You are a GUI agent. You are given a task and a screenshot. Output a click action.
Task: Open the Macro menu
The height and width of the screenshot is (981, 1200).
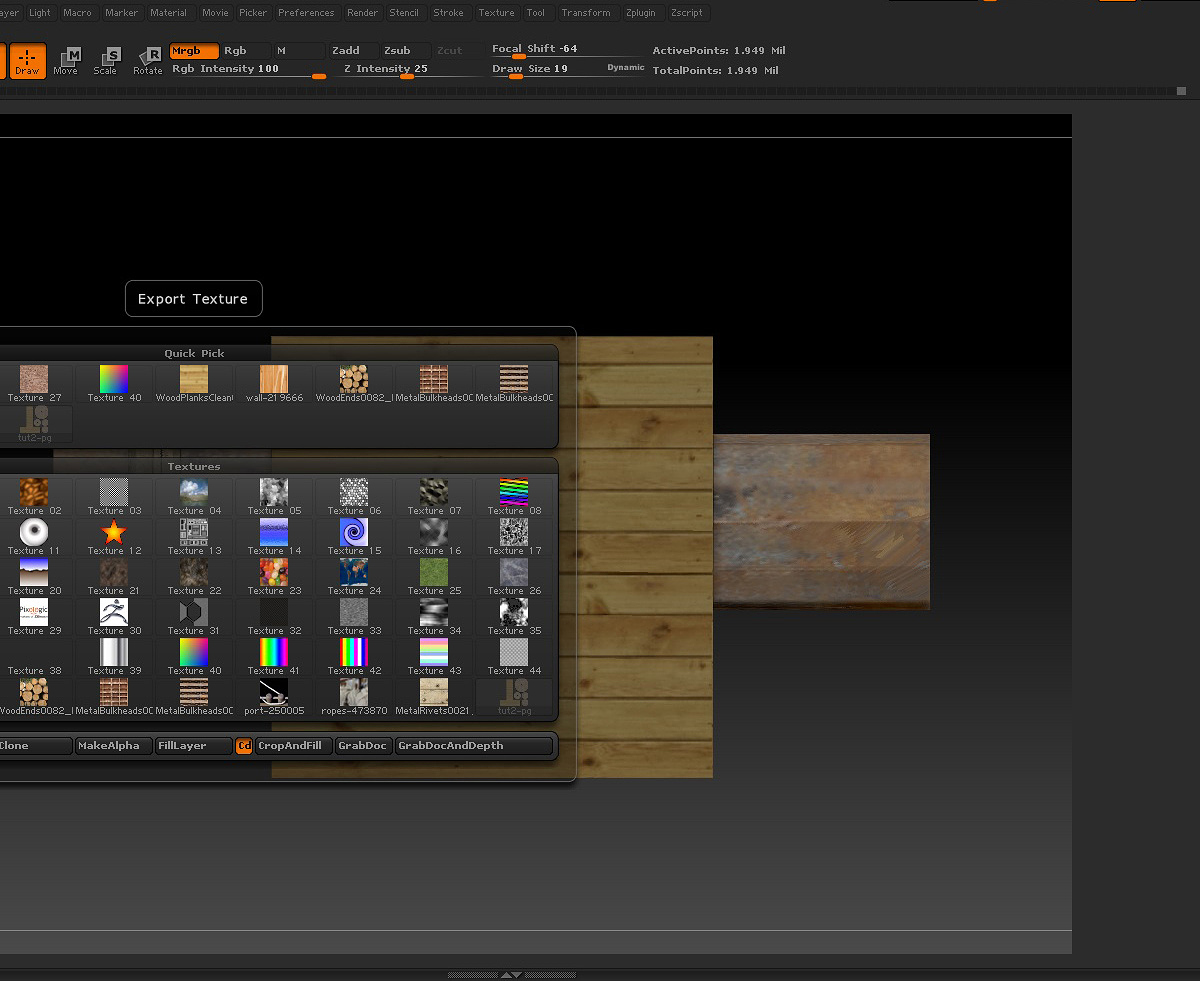77,13
